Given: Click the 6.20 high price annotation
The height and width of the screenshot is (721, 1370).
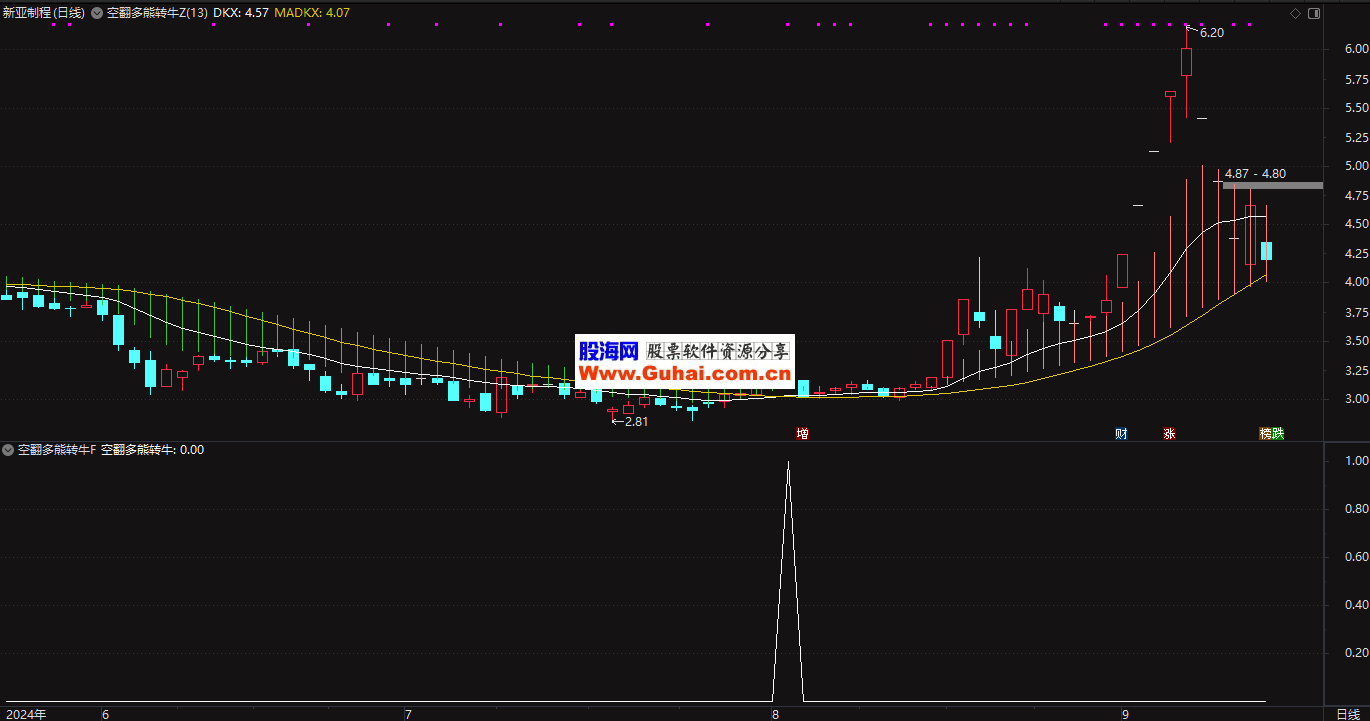Looking at the screenshot, I should point(1211,32).
